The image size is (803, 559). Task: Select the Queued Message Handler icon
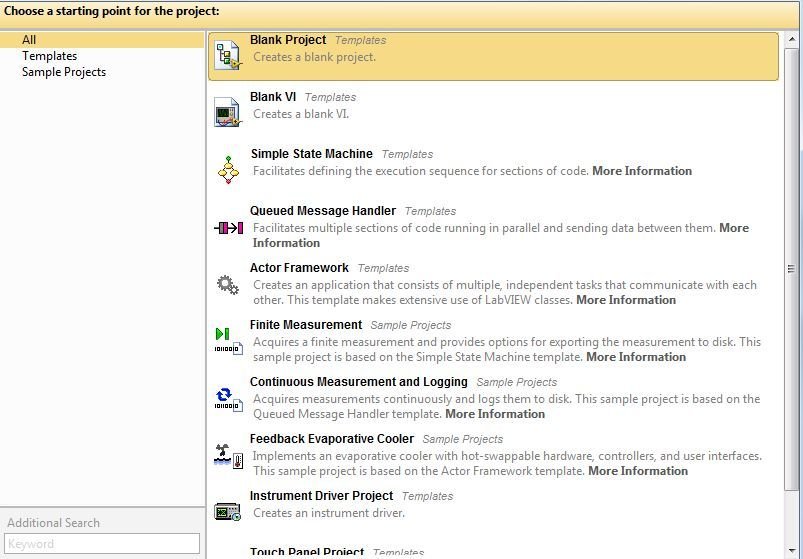[228, 228]
